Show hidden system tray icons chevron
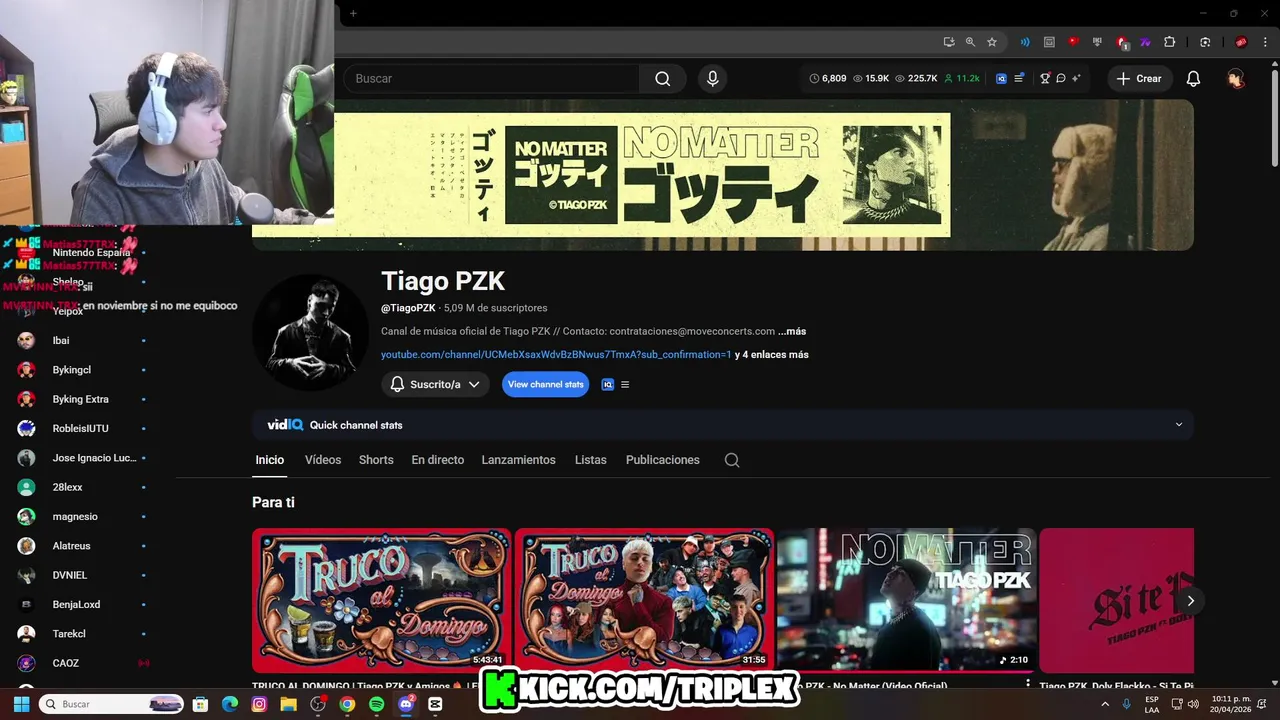The width and height of the screenshot is (1280, 720). point(1105,704)
